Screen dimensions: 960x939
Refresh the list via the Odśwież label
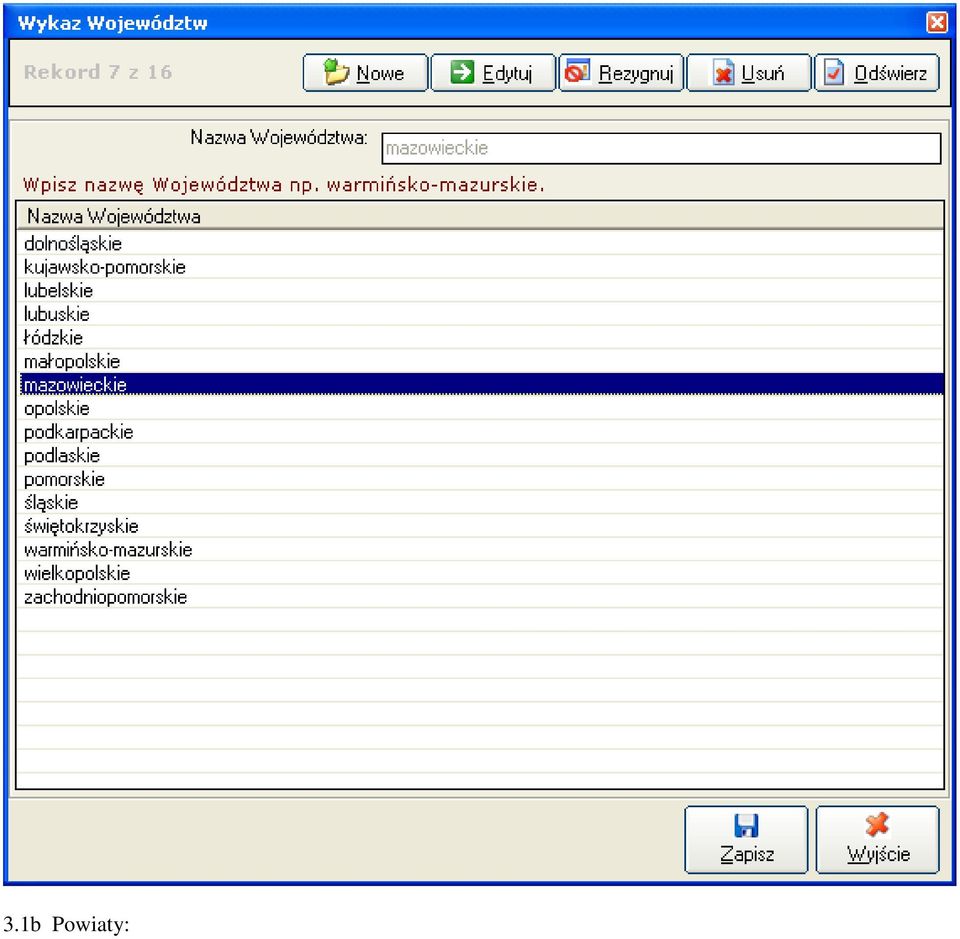tap(890, 73)
